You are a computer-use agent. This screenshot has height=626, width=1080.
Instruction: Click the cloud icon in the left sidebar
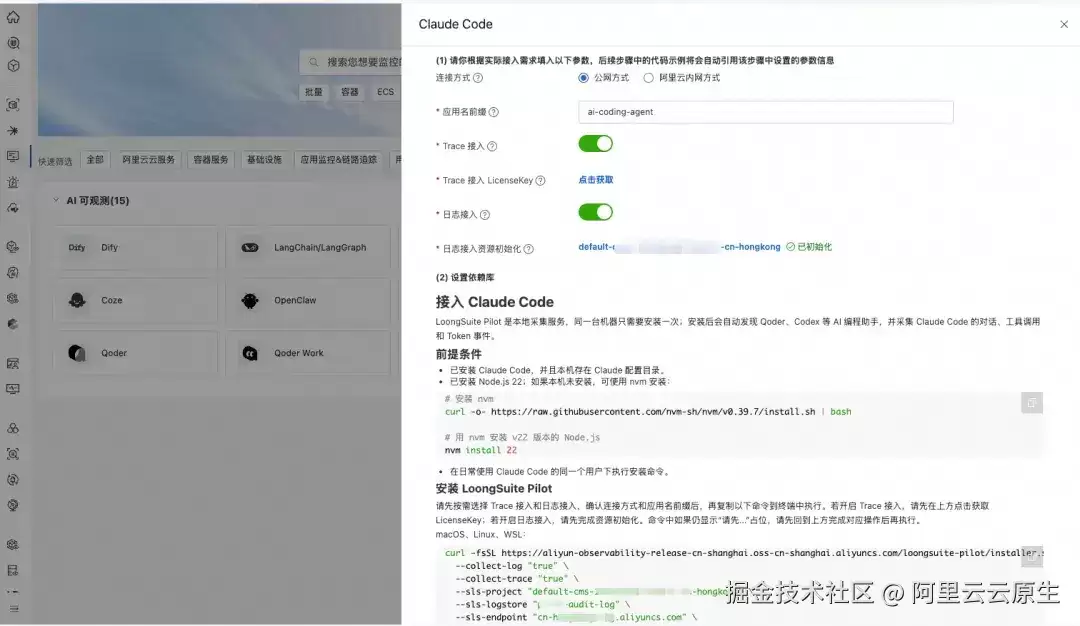[13, 208]
